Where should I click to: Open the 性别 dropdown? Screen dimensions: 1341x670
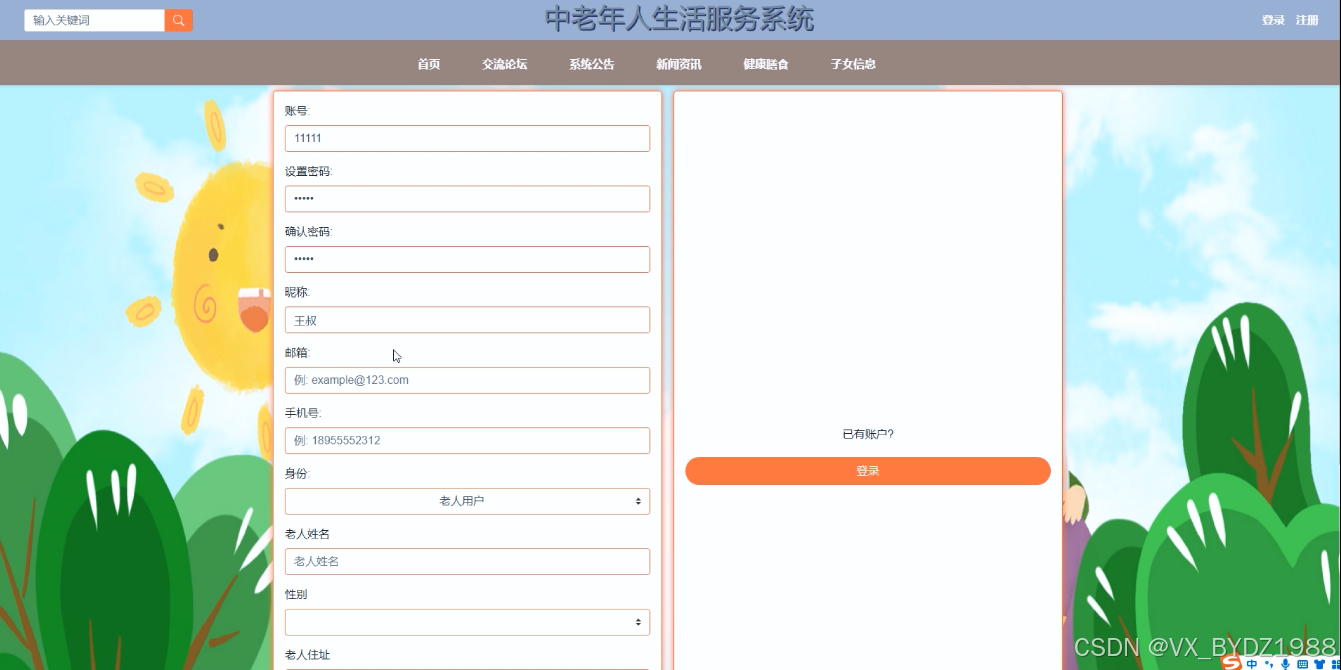click(467, 622)
